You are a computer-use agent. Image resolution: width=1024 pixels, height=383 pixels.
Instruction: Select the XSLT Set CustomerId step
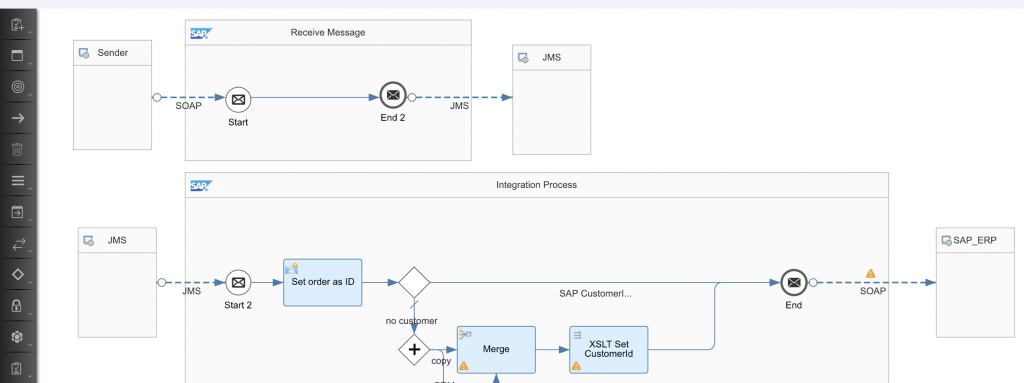(609, 350)
